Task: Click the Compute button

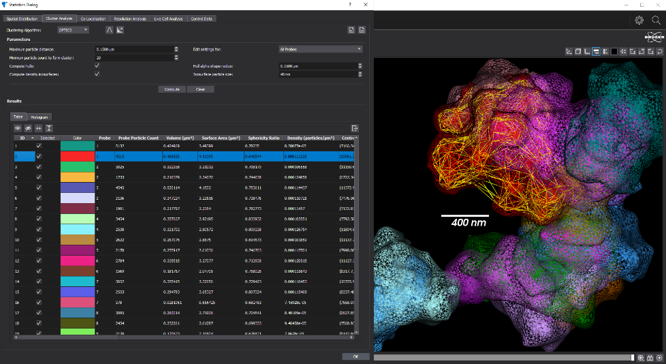Action: [x=172, y=89]
